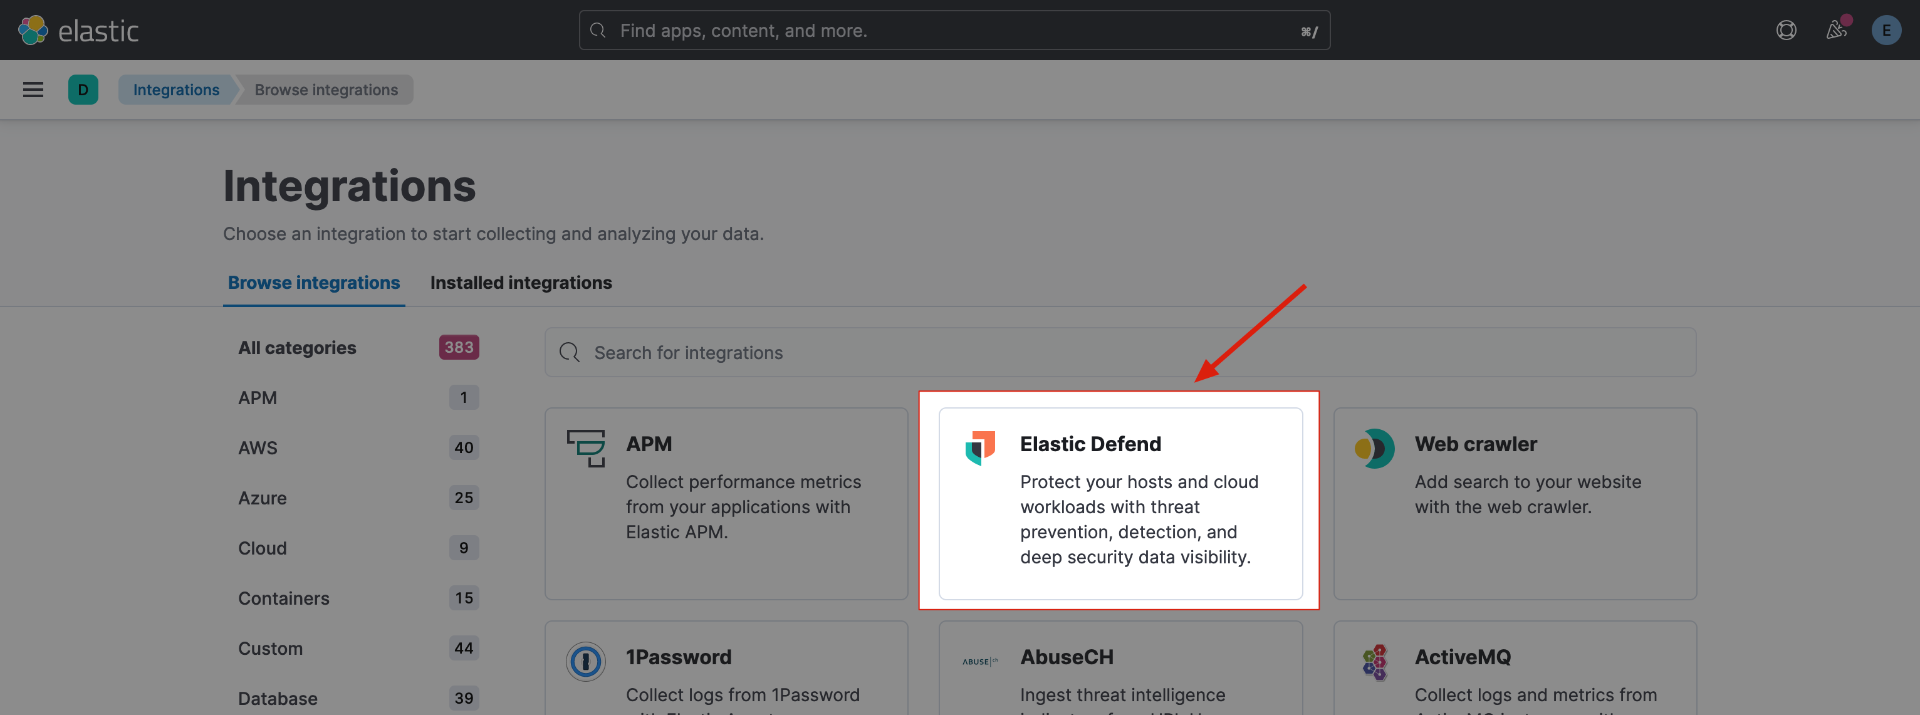Viewport: 1920px width, 715px height.
Task: Select the AWS category filter
Action: tap(258, 448)
